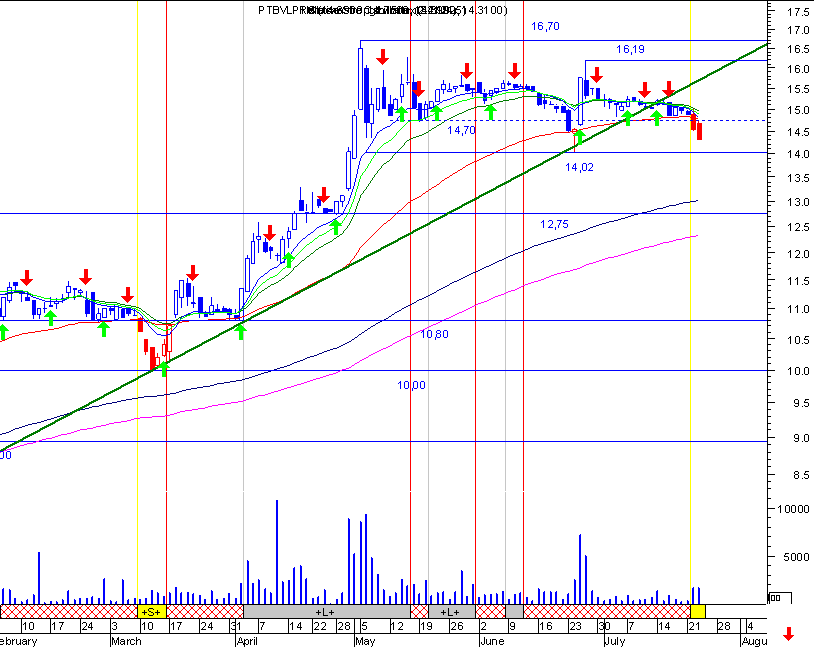Click the 14.5 price axis value
Image resolution: width=814 pixels, height=647 pixels.
pyautogui.click(x=798, y=132)
